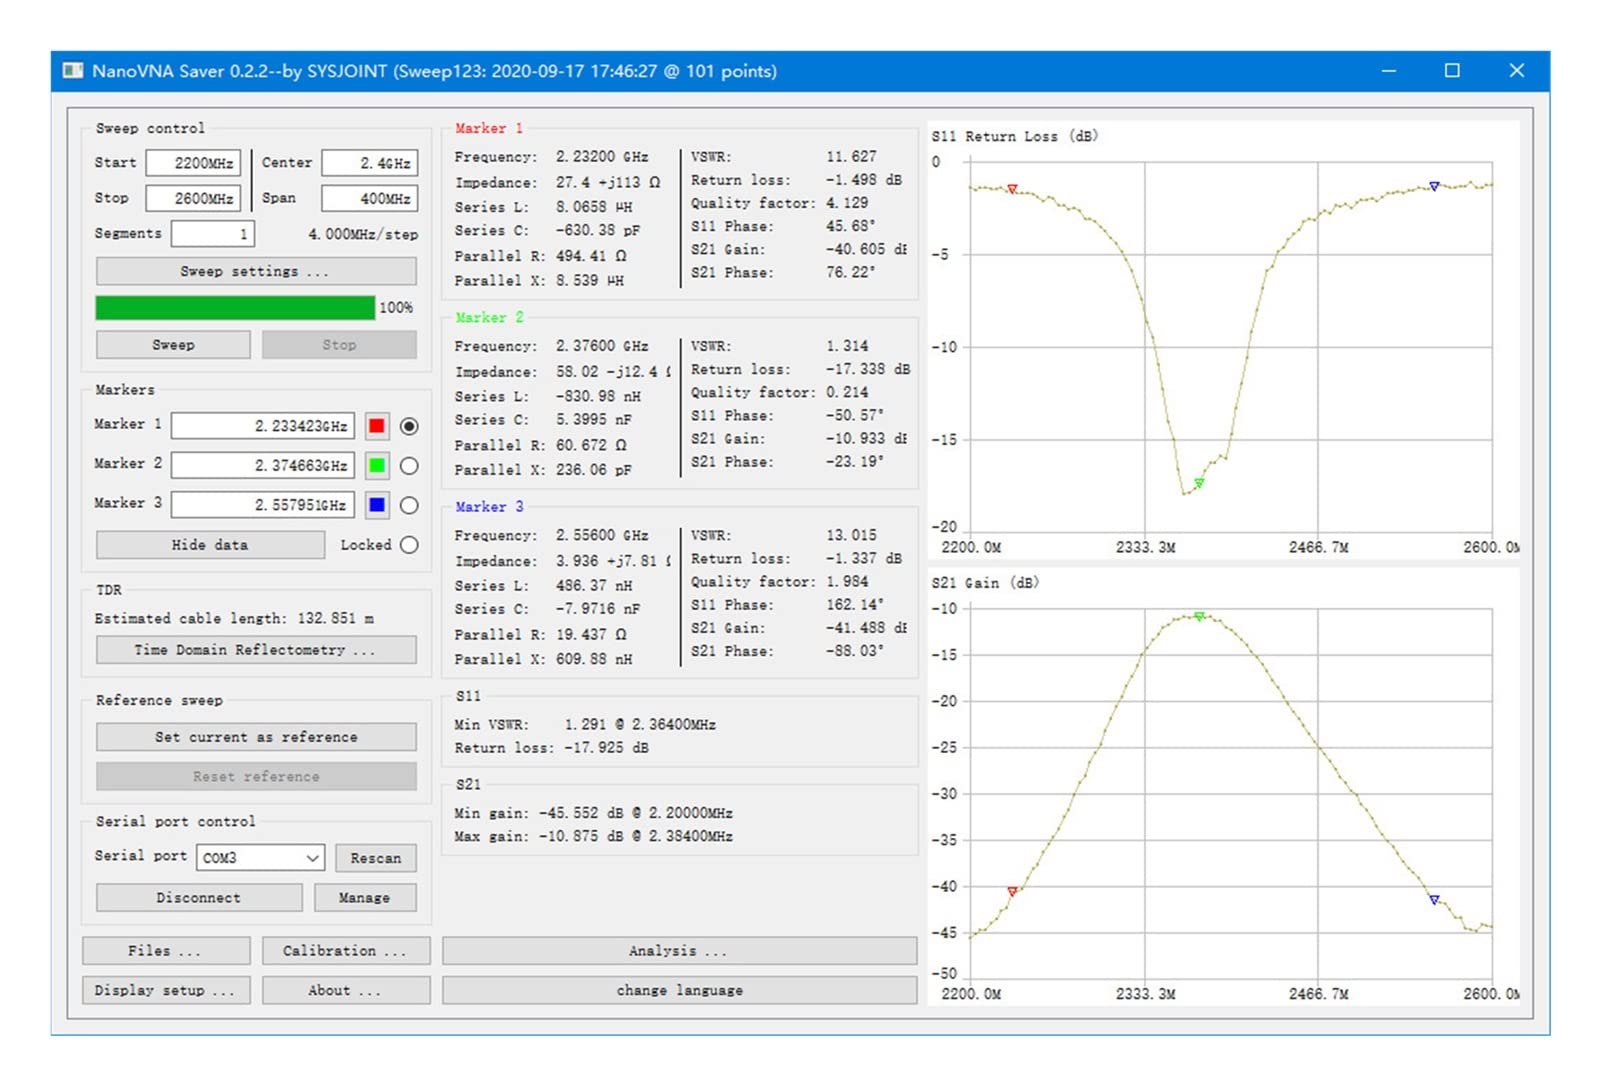Focus the Marker 2 frequency field
The height and width of the screenshot is (1086, 1601).
pos(263,466)
